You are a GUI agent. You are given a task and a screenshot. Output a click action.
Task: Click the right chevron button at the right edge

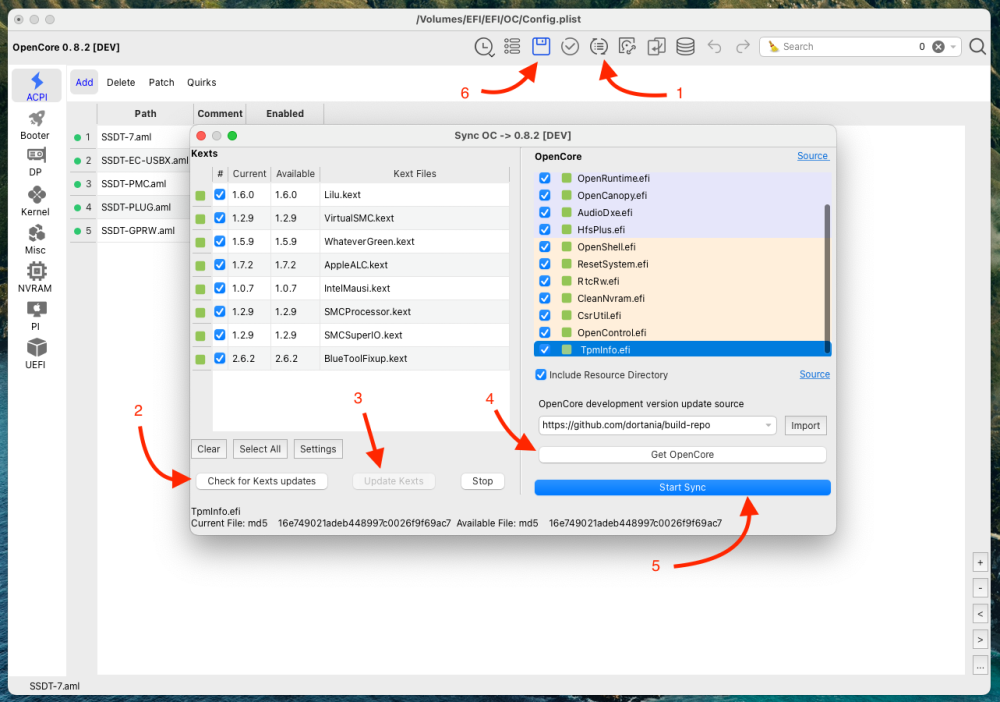[x=980, y=640]
